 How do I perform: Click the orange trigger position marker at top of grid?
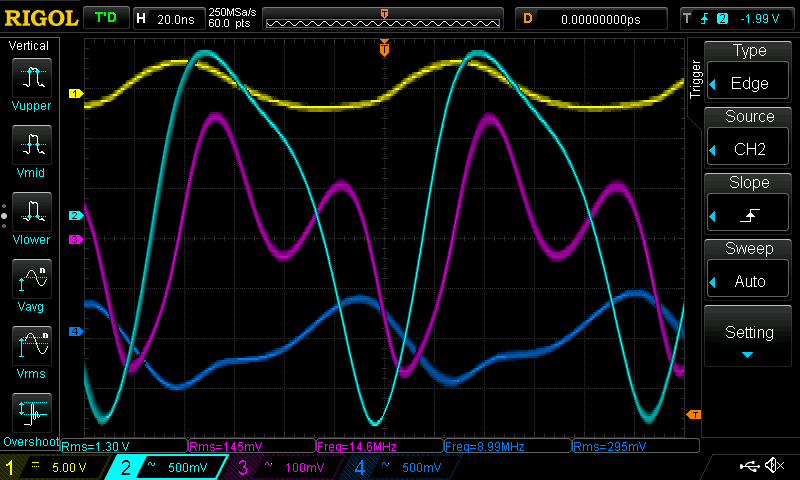coord(384,48)
